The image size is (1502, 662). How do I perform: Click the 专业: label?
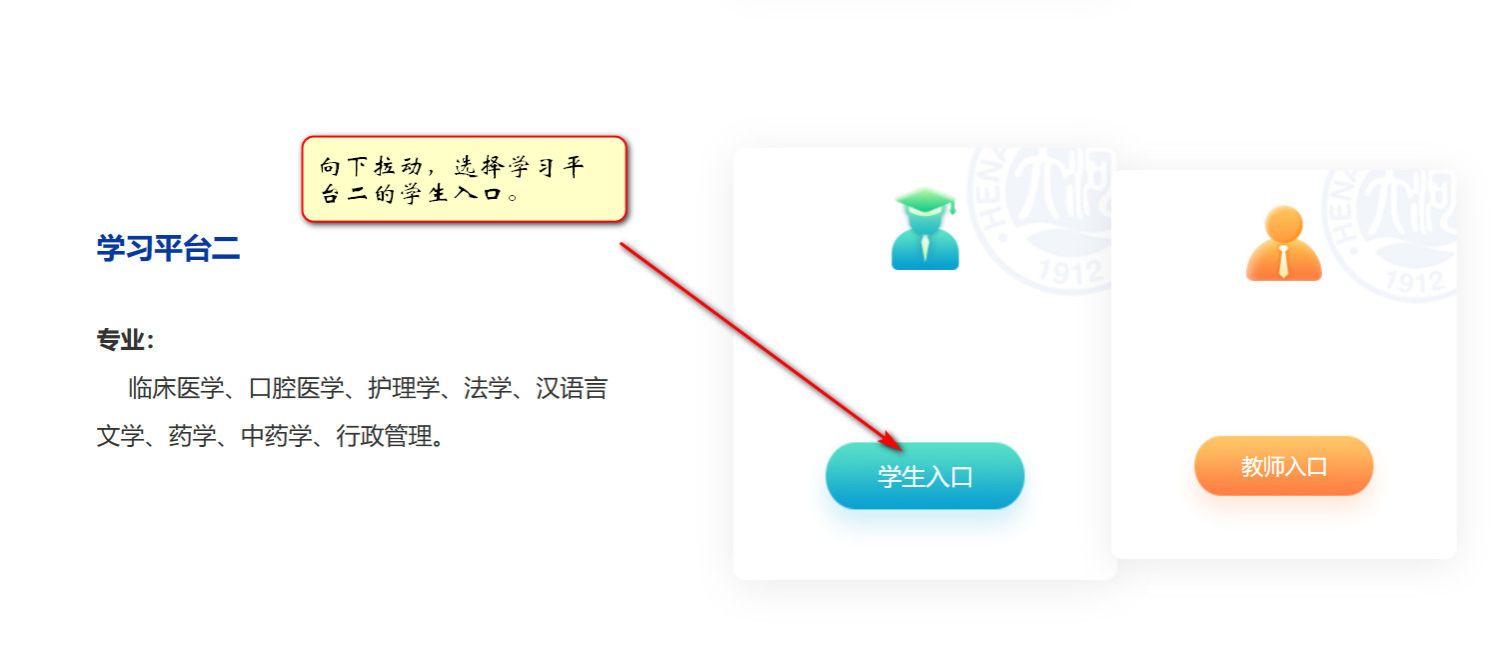pos(125,340)
